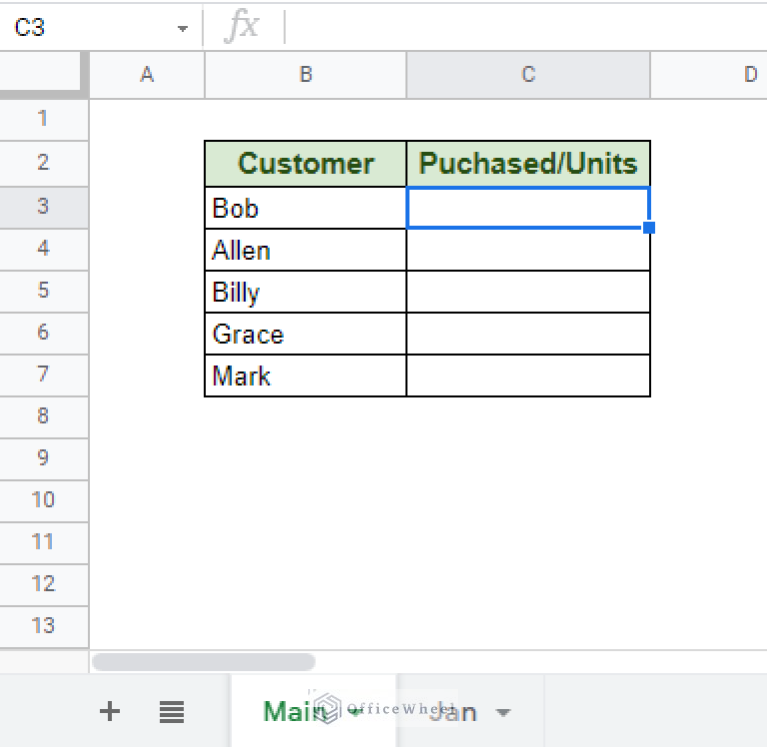The height and width of the screenshot is (747, 767).
Task: Select the cell containing Grace
Action: [x=306, y=334]
